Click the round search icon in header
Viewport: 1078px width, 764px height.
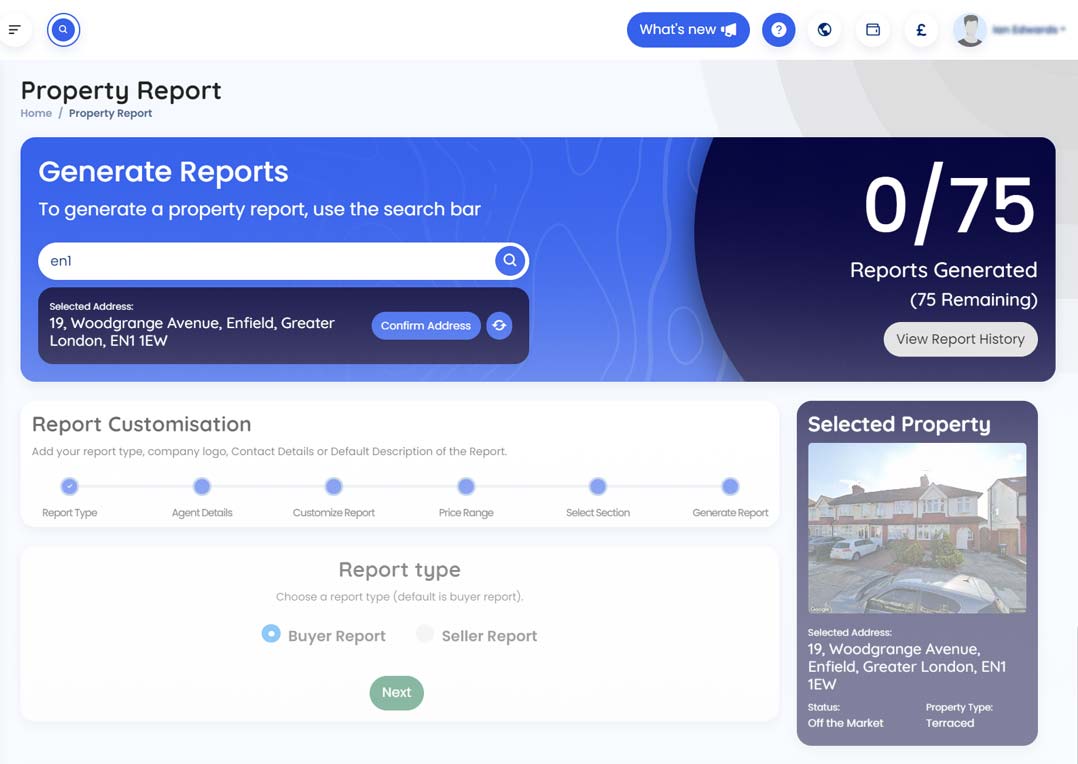point(63,30)
